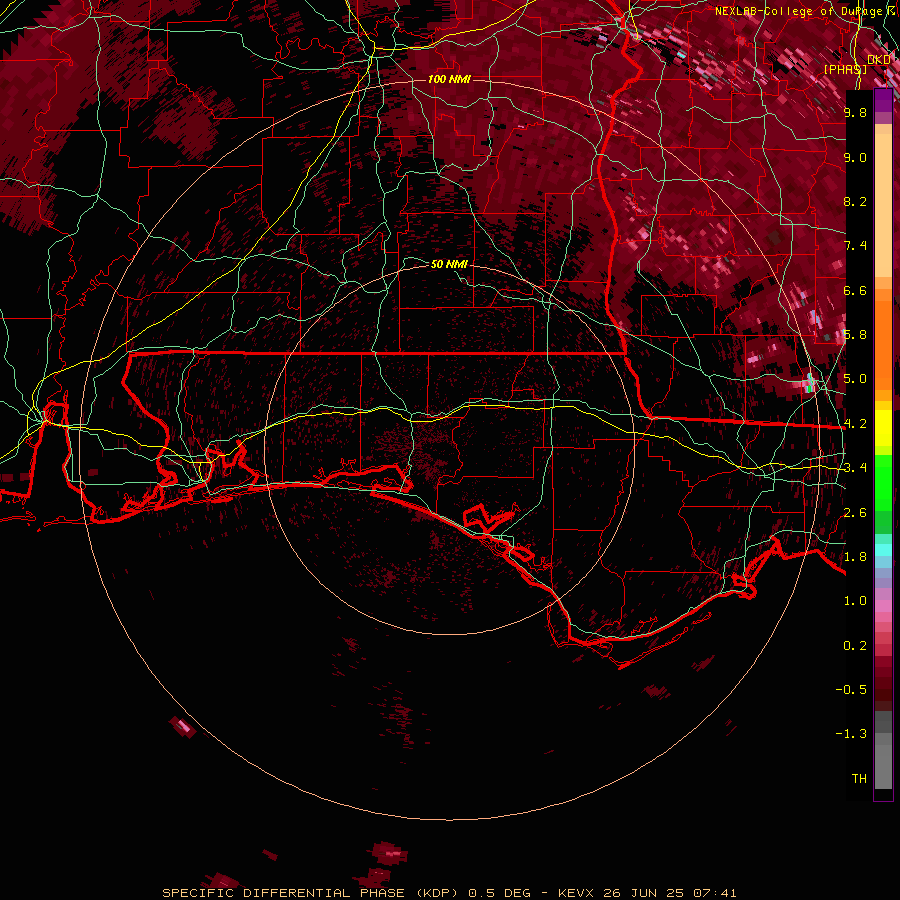Click the -1.3 value on the color scale
Viewport: 900px width, 900px height.
[851, 734]
